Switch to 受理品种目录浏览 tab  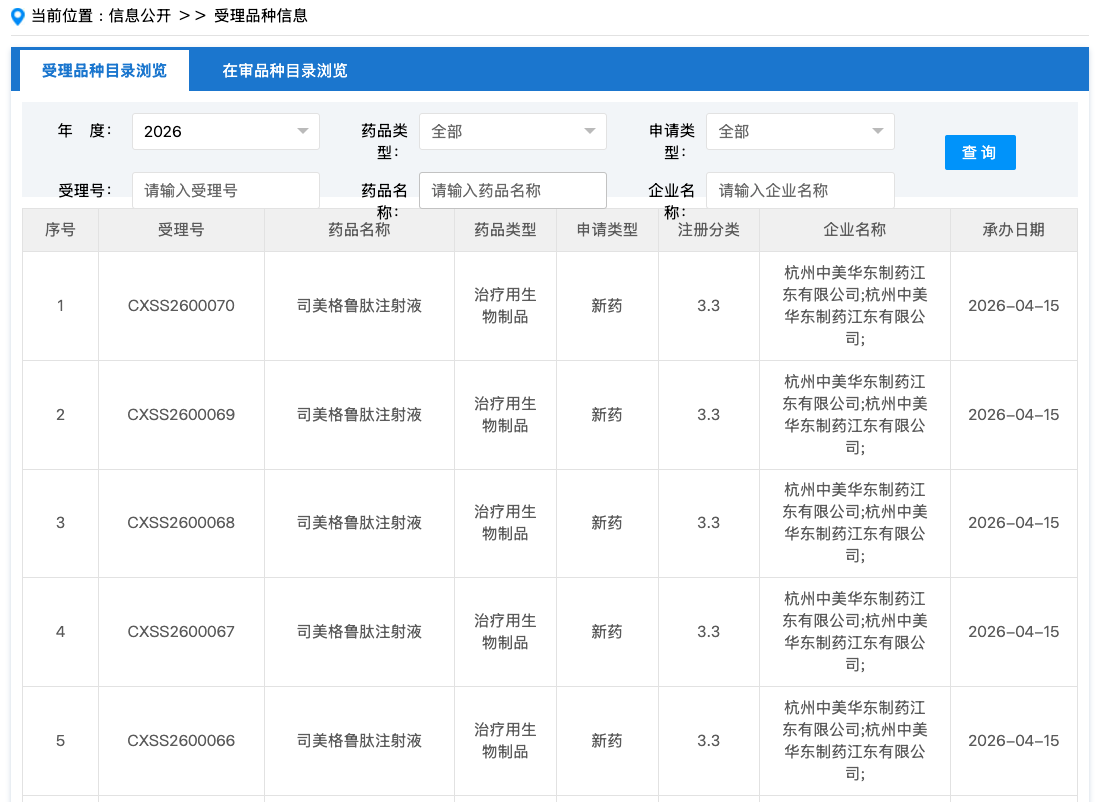pyautogui.click(x=104, y=71)
